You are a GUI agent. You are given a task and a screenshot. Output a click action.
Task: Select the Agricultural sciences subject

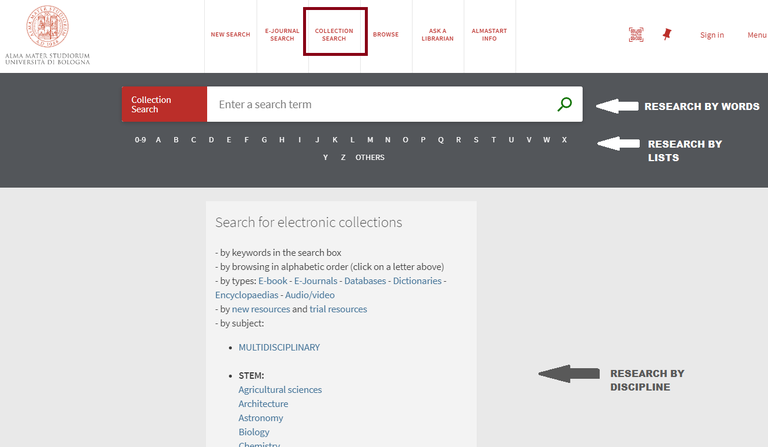point(280,389)
